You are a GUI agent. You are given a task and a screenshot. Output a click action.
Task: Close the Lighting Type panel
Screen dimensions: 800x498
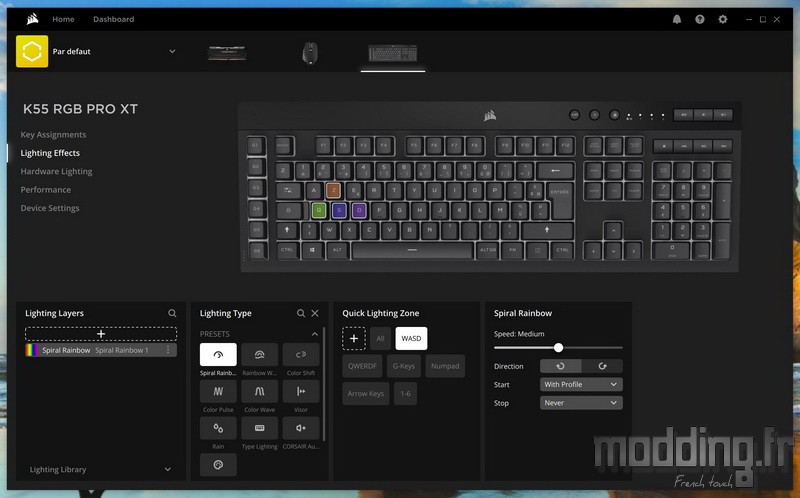coord(315,313)
